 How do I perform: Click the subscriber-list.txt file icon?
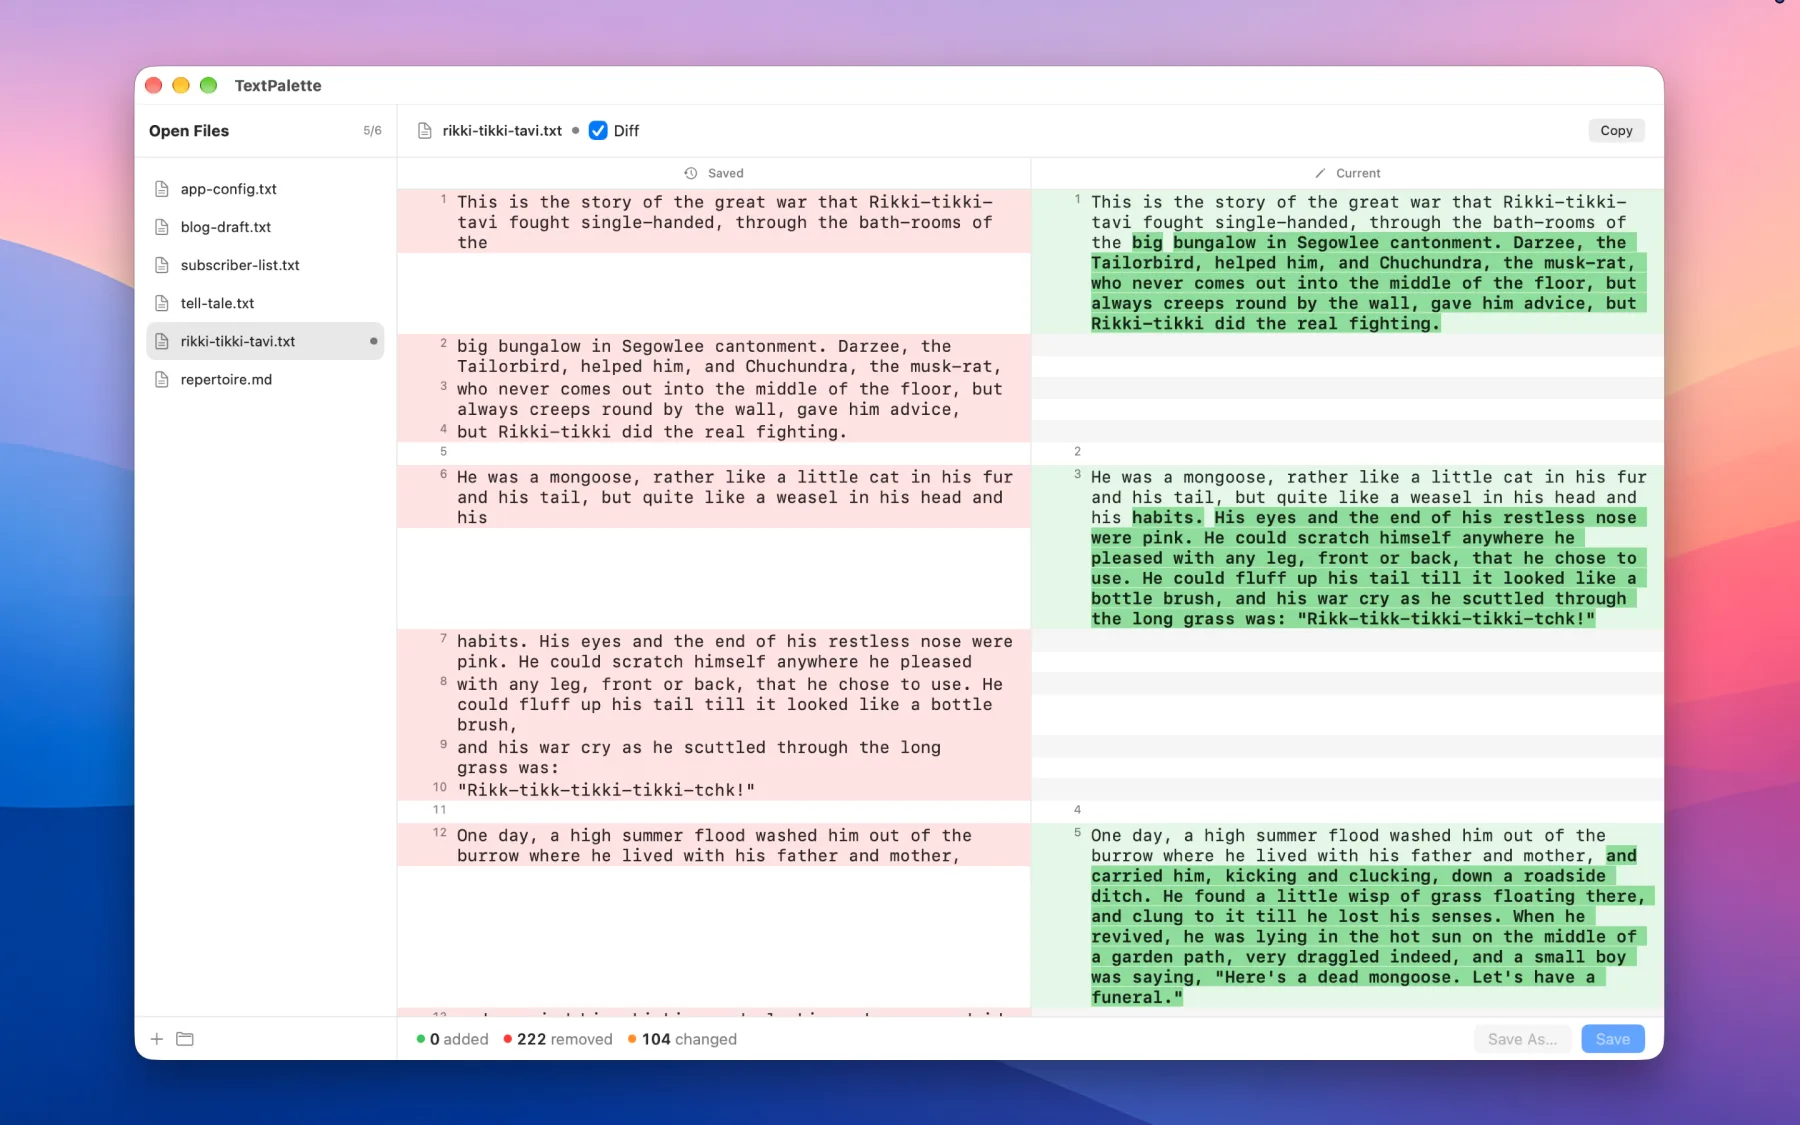tap(162, 265)
